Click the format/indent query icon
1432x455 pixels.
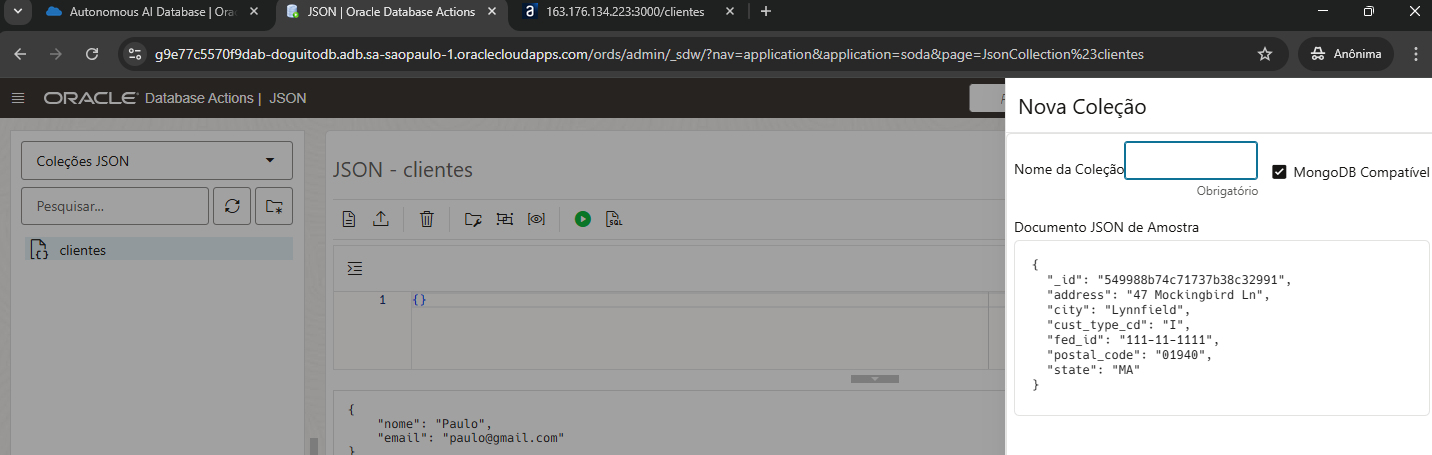(x=355, y=269)
